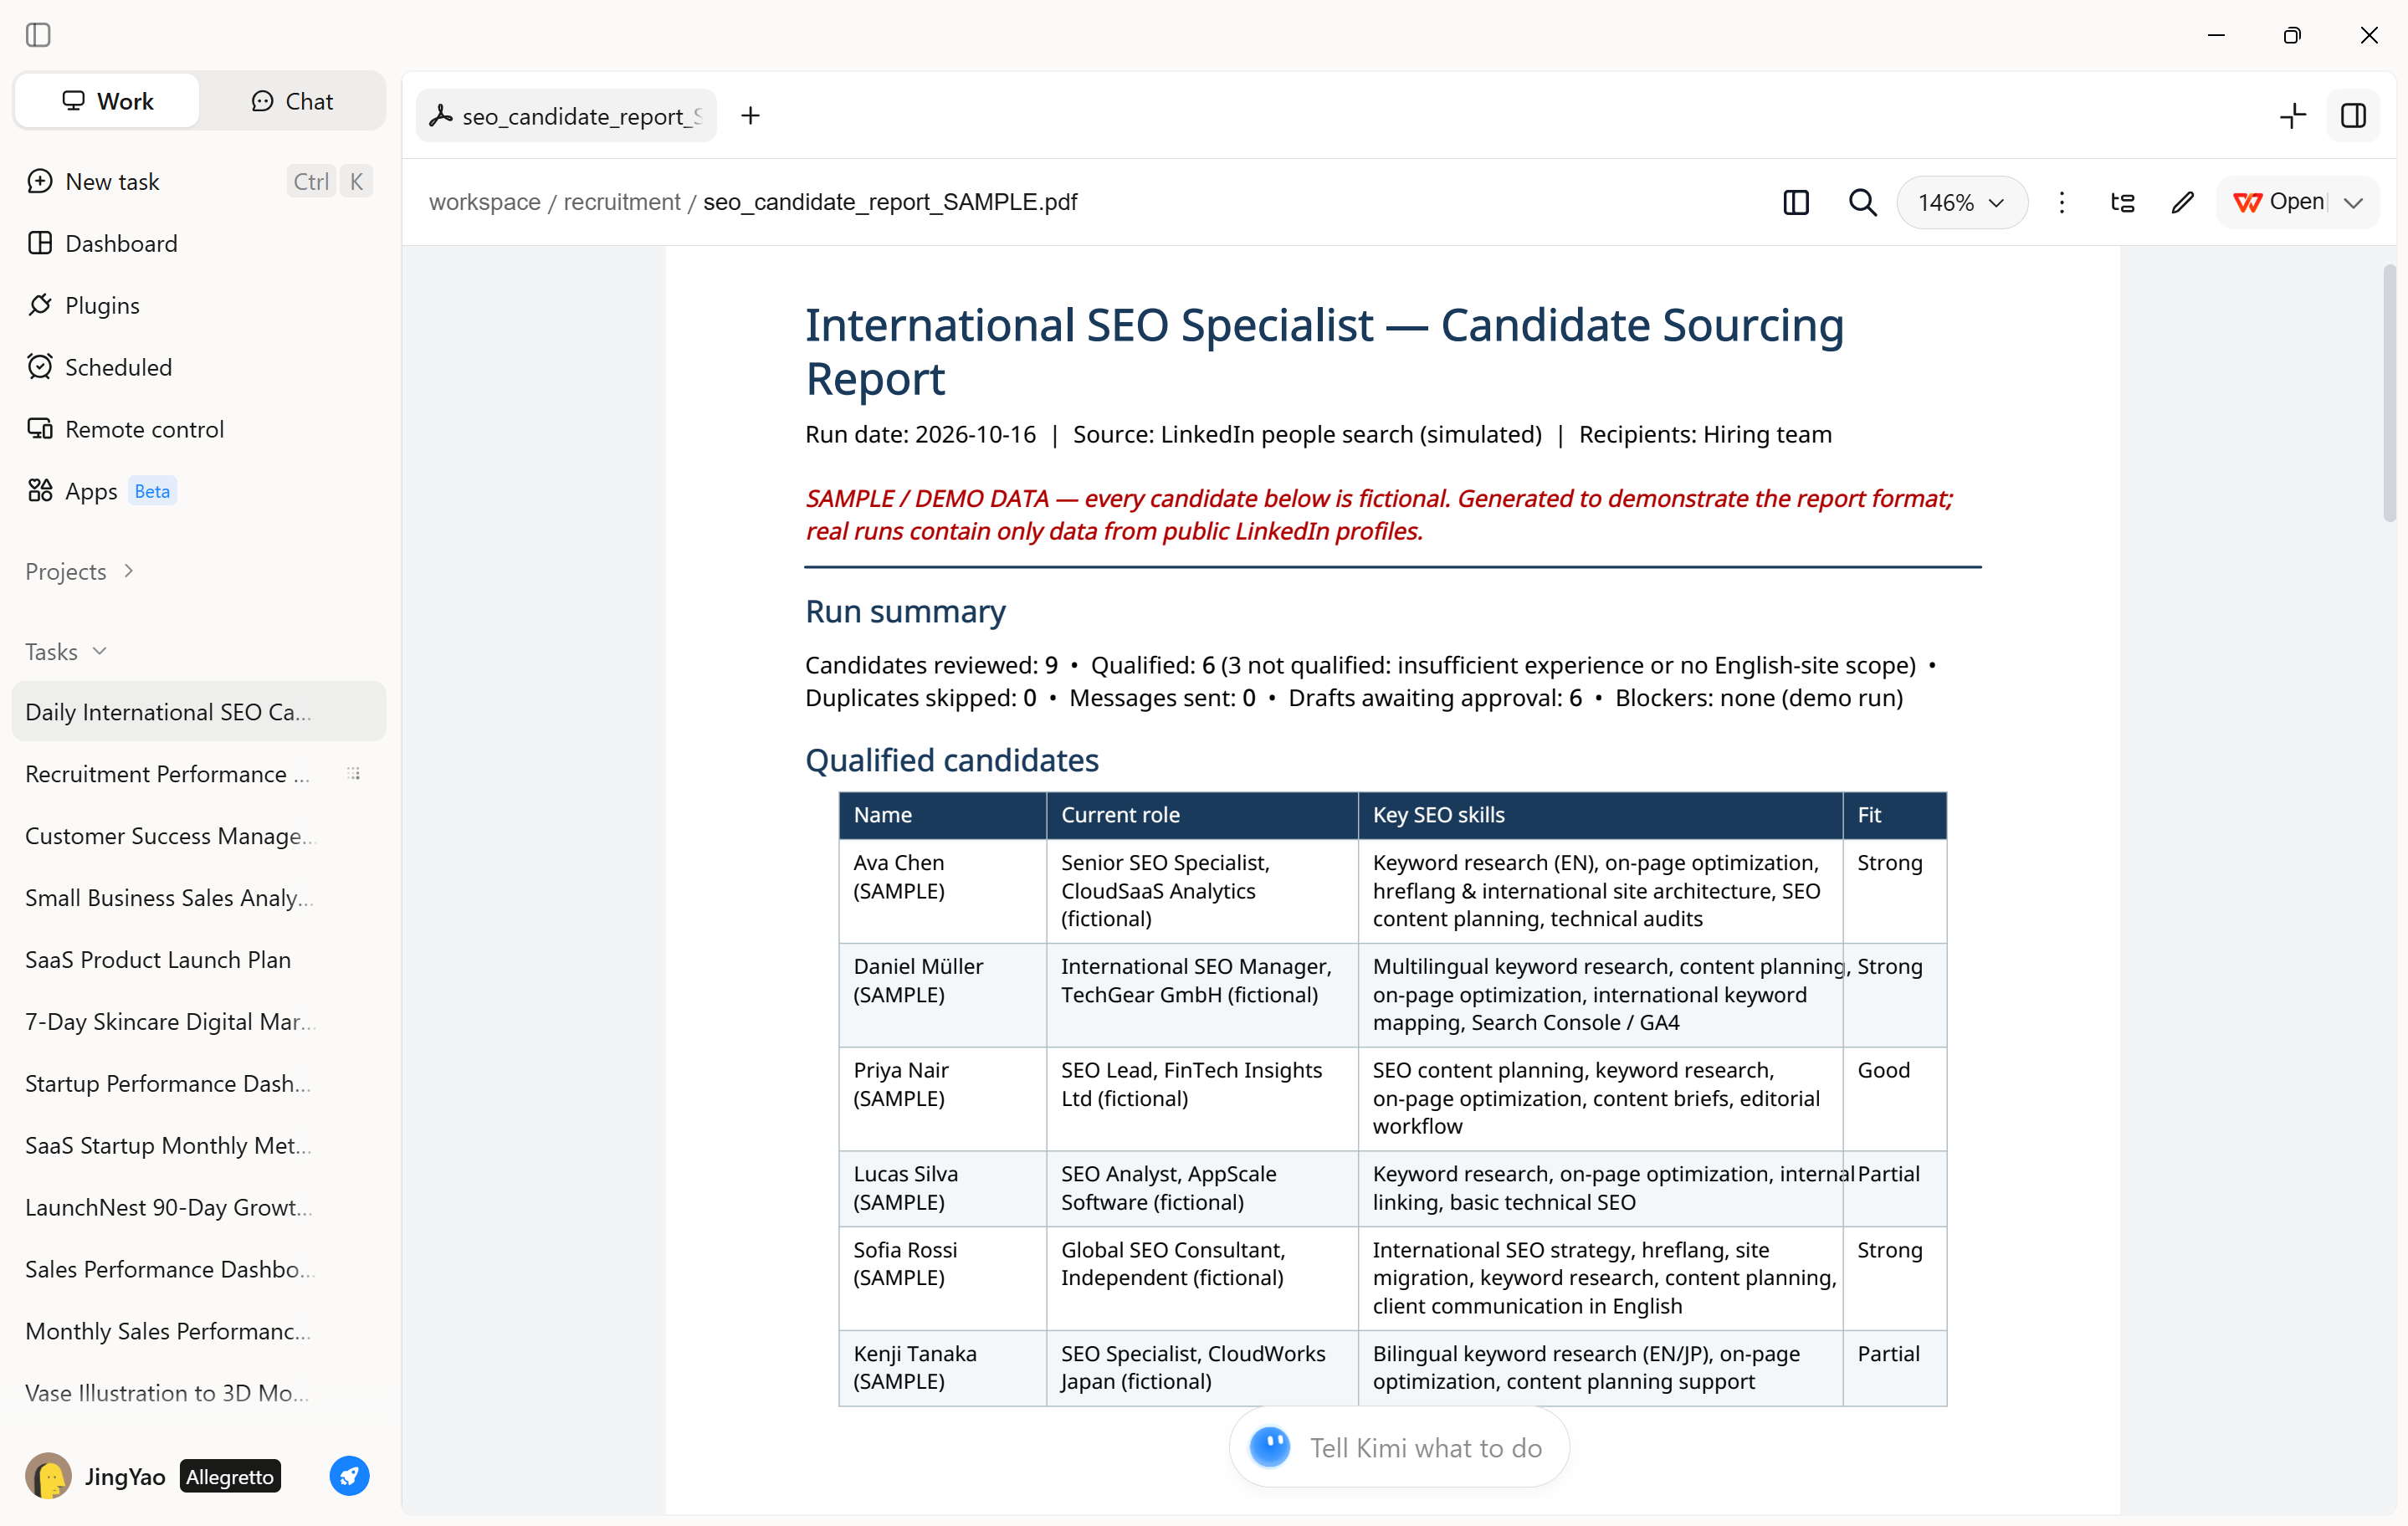The image size is (2408, 1526).
Task: Click the Ava Chen (SAMPLE) name cell
Action: tap(942, 890)
